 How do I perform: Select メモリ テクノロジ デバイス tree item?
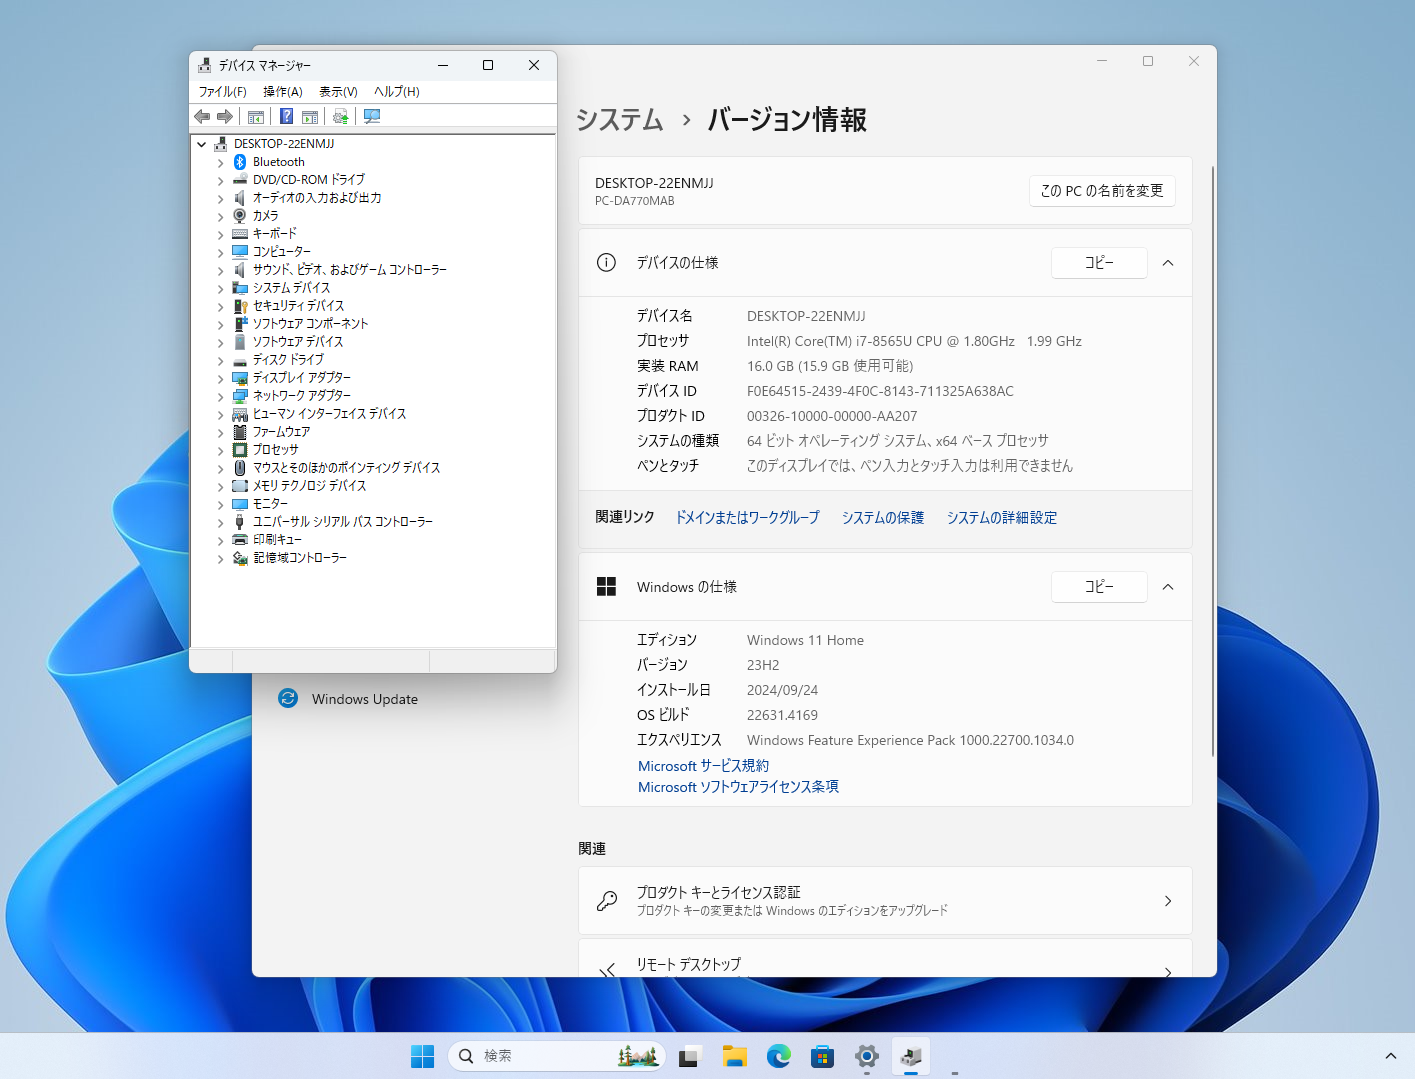(309, 486)
